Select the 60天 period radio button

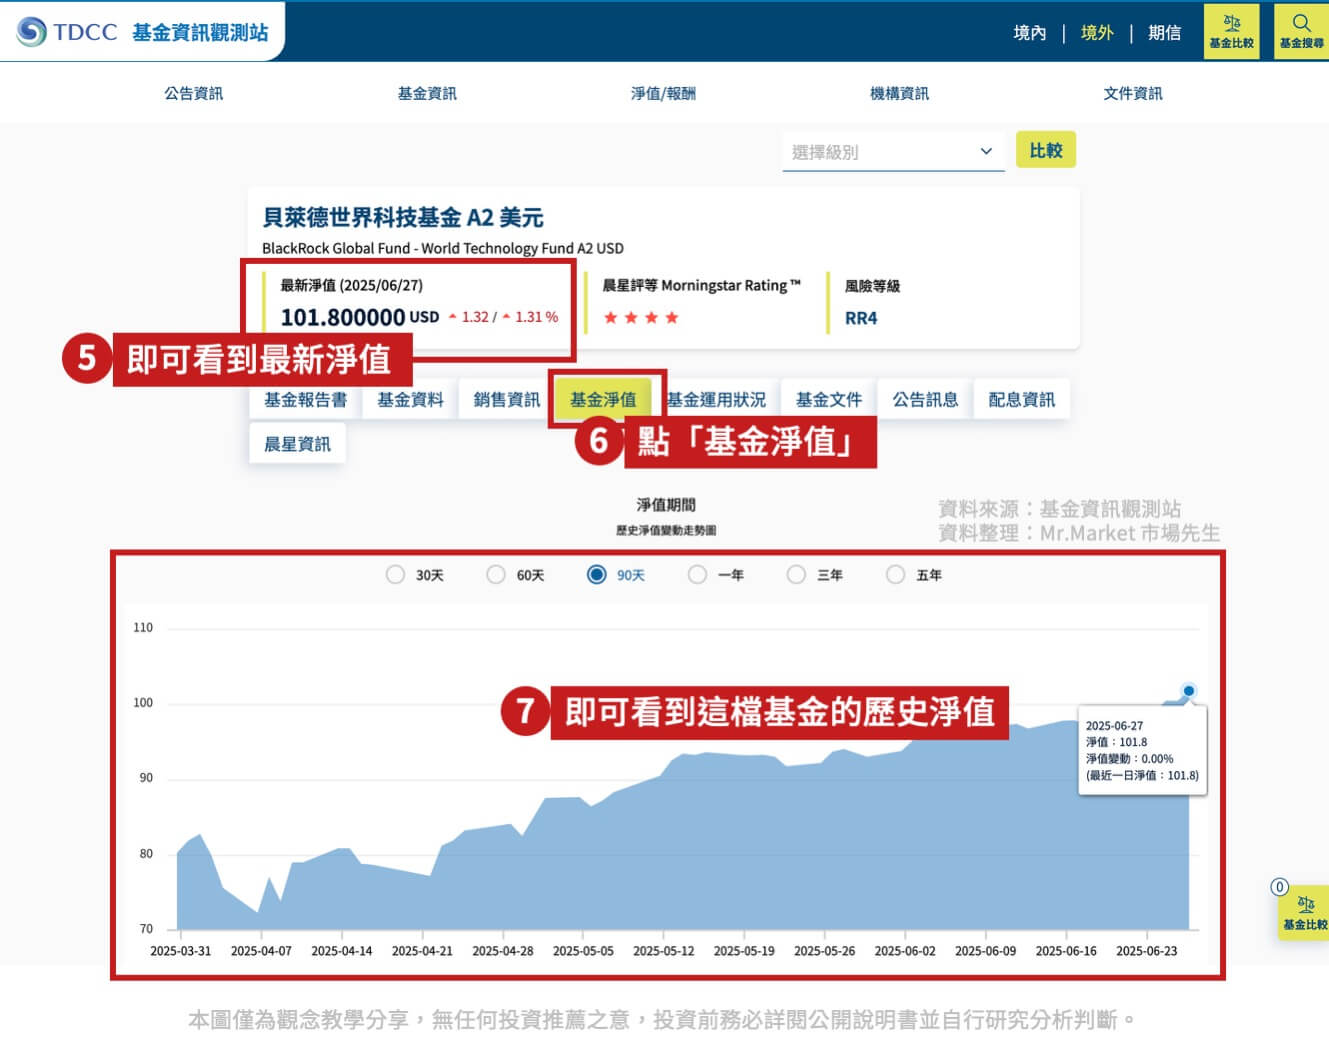click(496, 575)
